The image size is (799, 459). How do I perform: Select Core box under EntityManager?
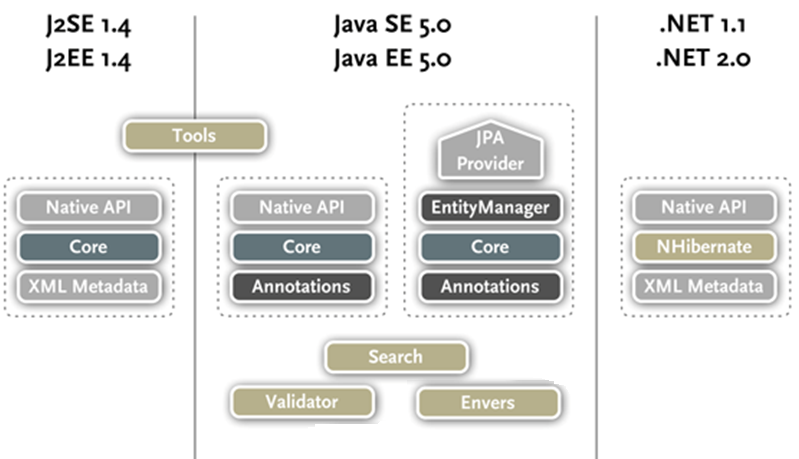490,247
